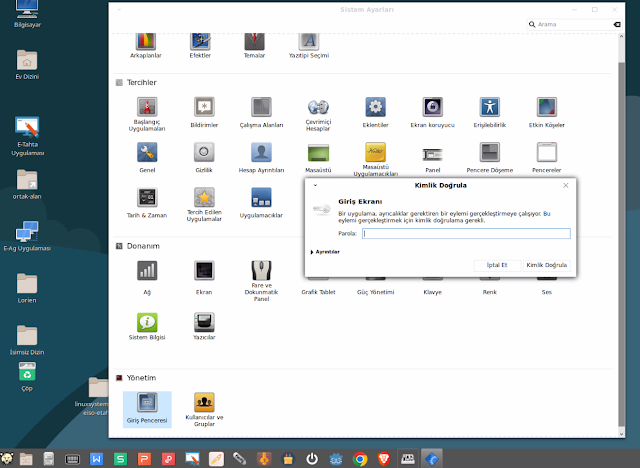Open Gizlilik settings
Image resolution: width=640 pixels, height=468 pixels.
204,157
